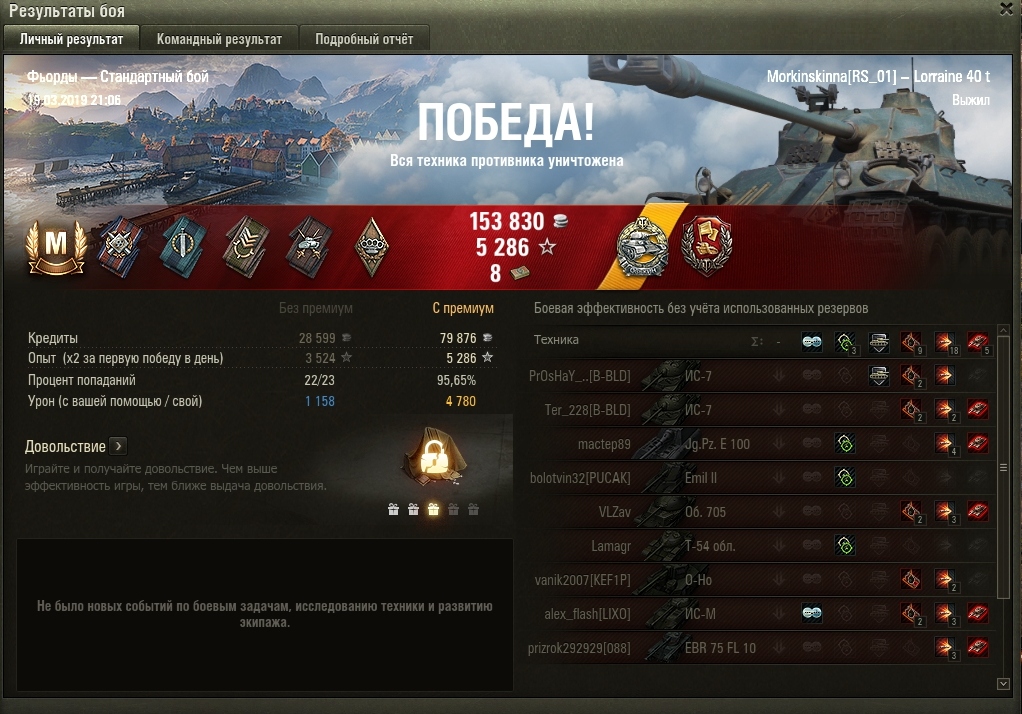This screenshot has width=1022, height=714.
Task: Switch to Командный результат tab
Action: [219, 39]
